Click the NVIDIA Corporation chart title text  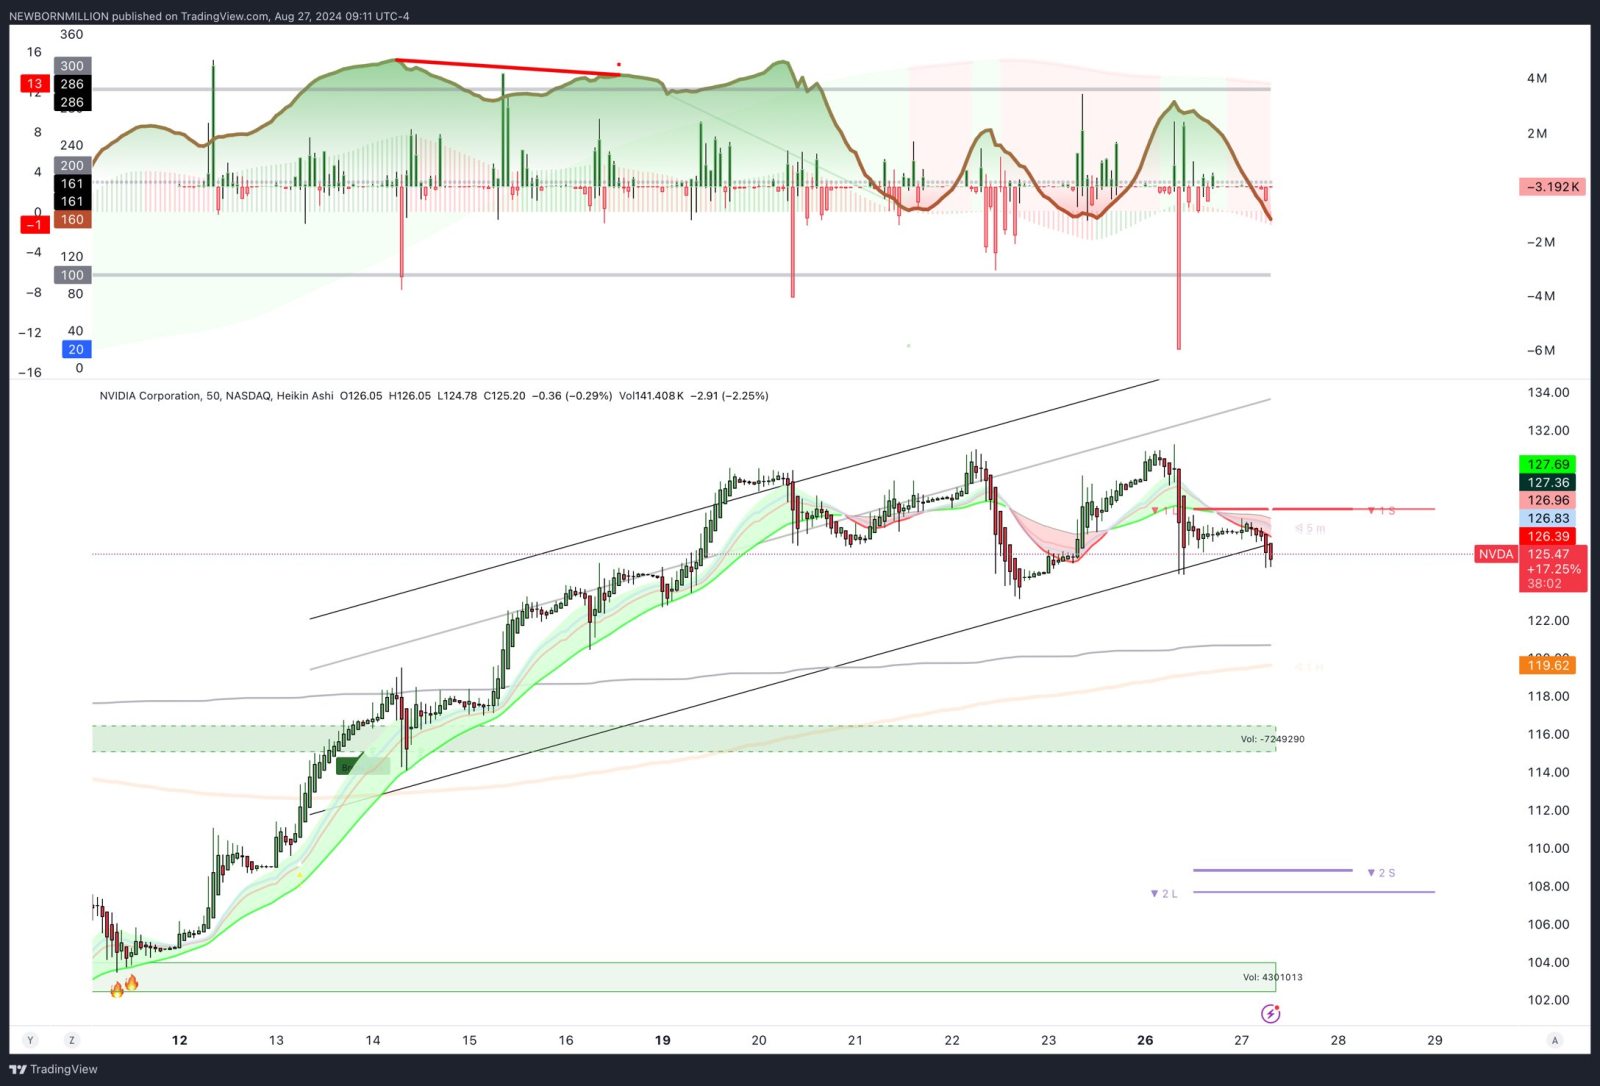tap(150, 396)
